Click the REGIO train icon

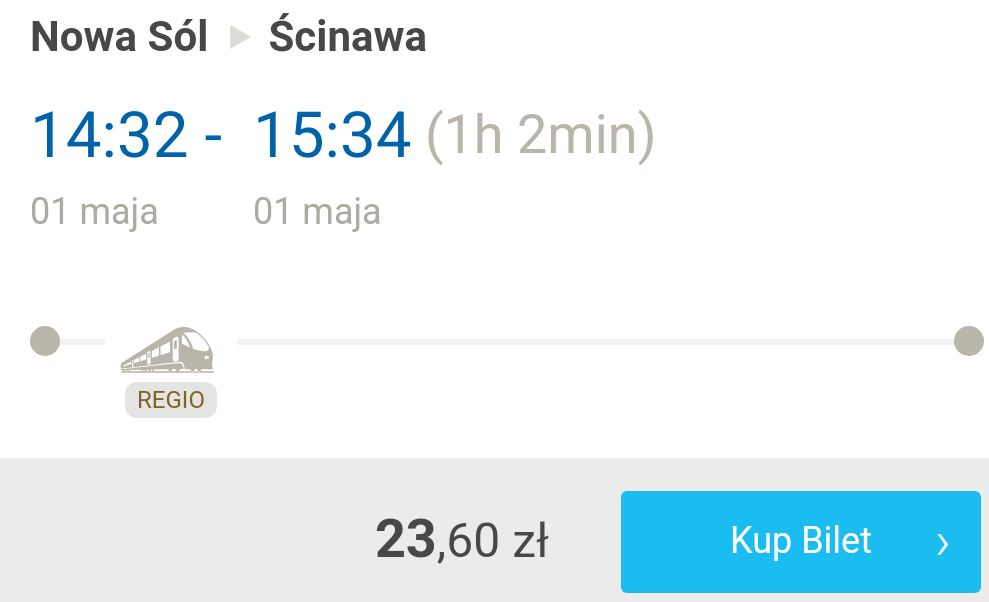(167, 349)
